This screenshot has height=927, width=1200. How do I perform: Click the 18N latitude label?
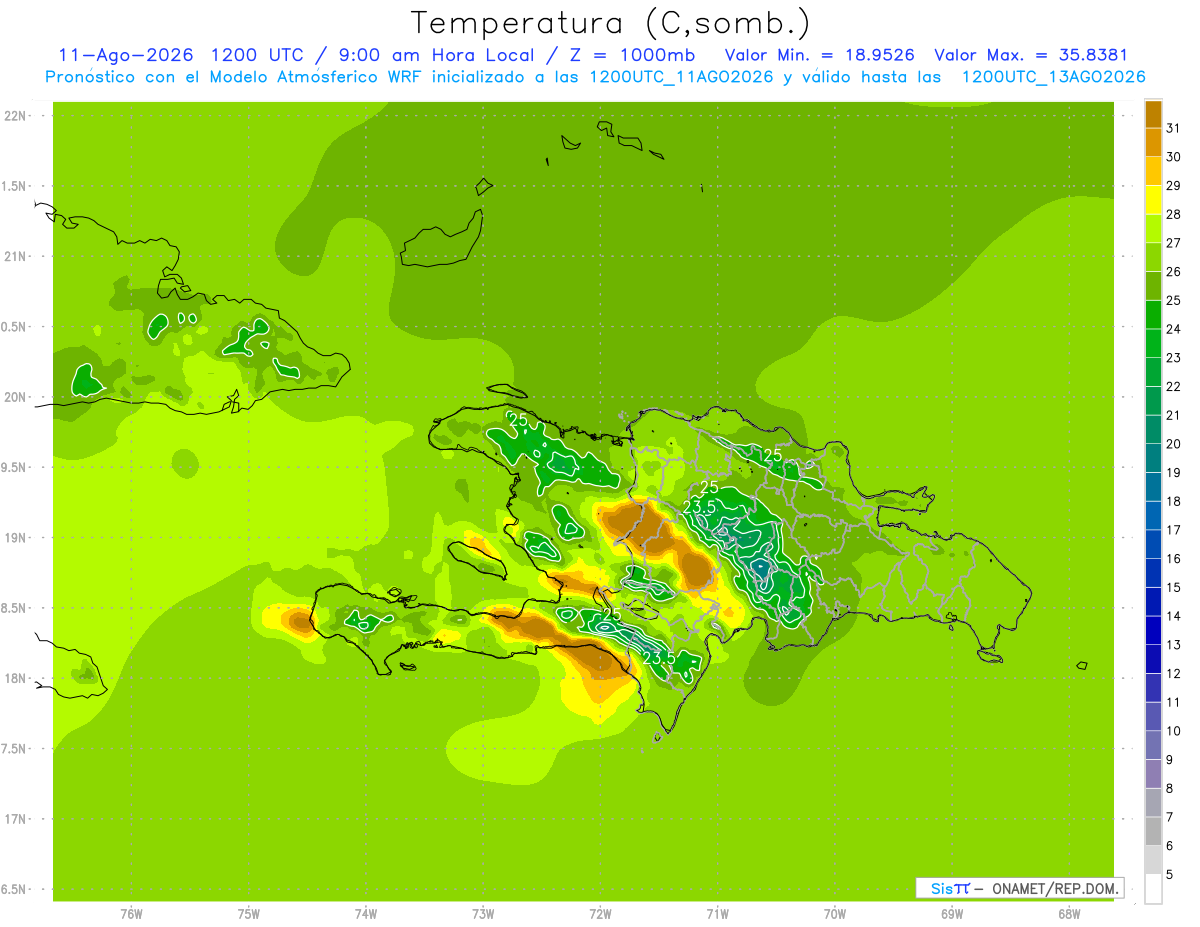pos(16,678)
